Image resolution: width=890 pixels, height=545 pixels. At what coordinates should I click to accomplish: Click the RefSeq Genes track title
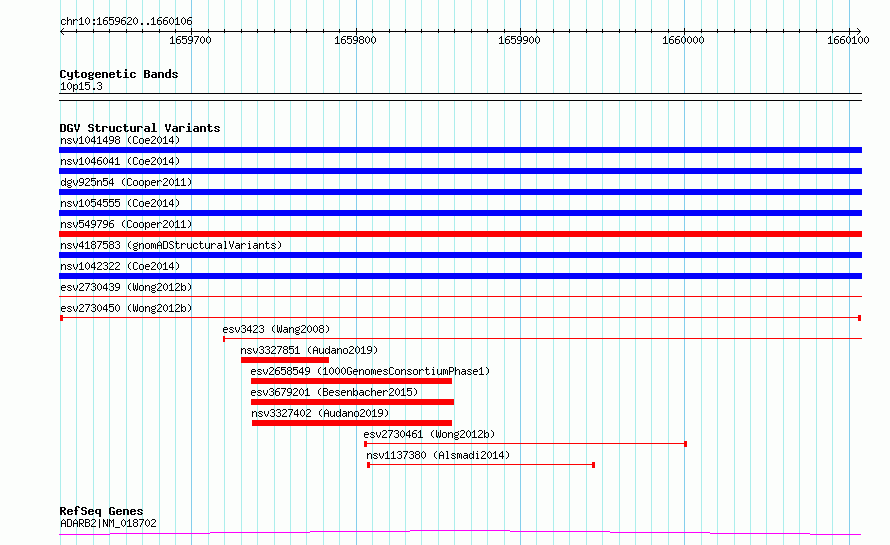coord(101,511)
